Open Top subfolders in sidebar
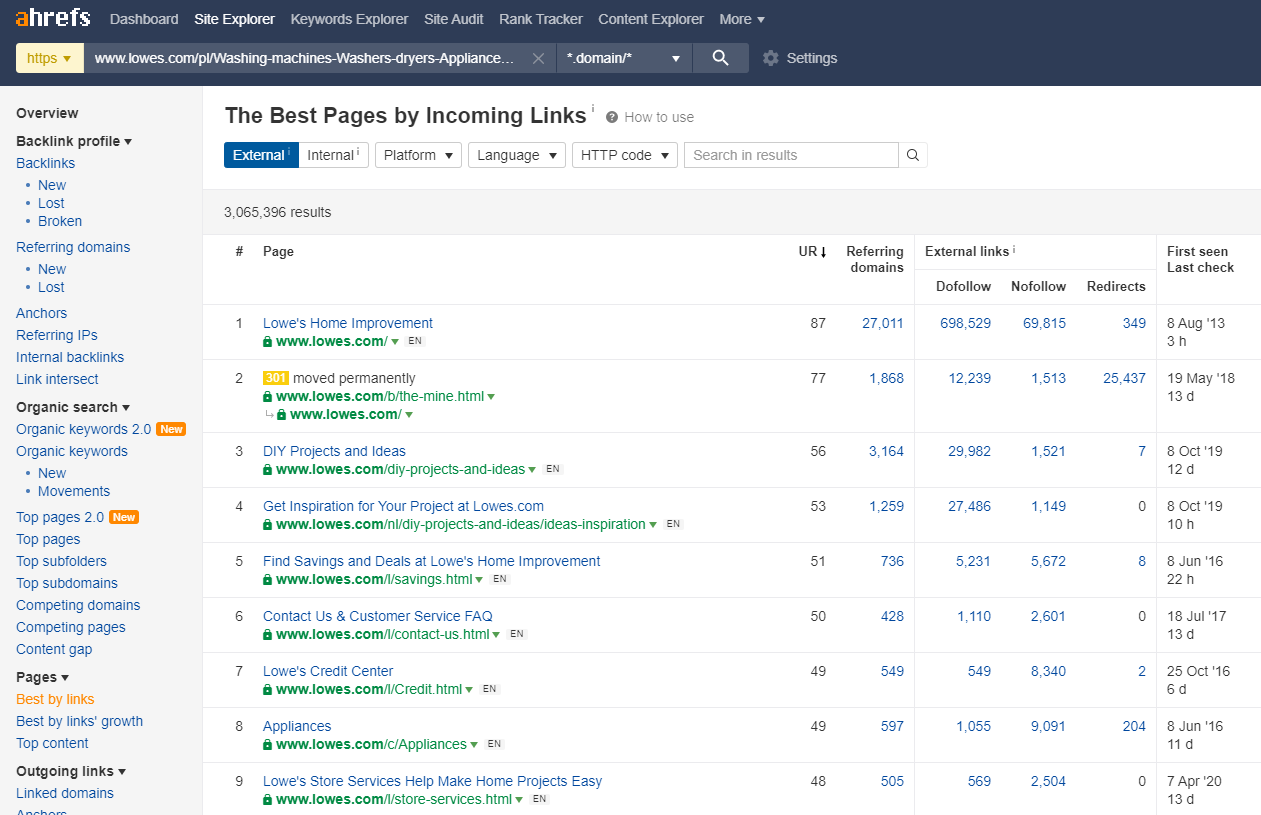Image resolution: width=1261 pixels, height=815 pixels. click(x=61, y=561)
